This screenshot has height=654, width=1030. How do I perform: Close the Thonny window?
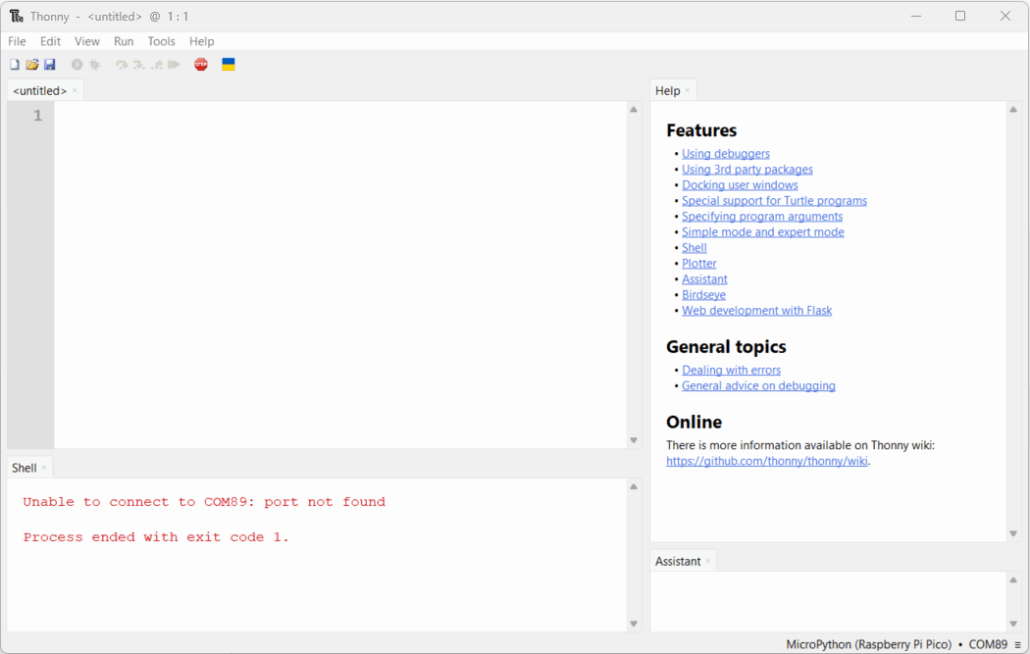[x=1005, y=16]
